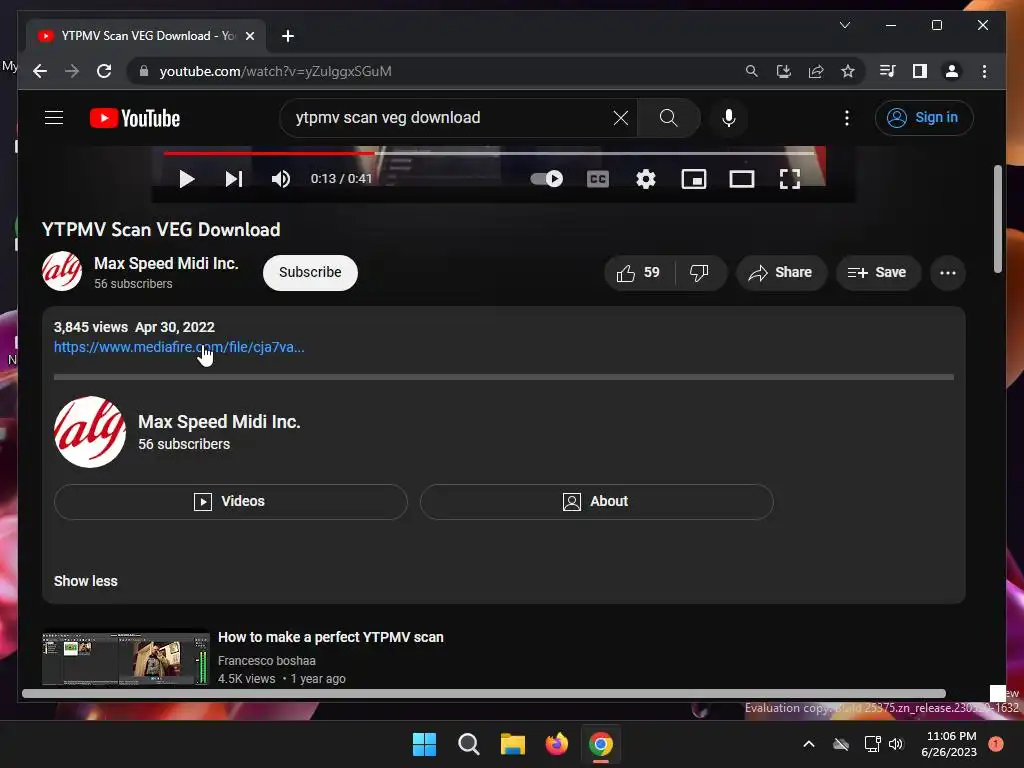1024x768 pixels.
Task: Open a new browser tab
Action: pos(288,36)
